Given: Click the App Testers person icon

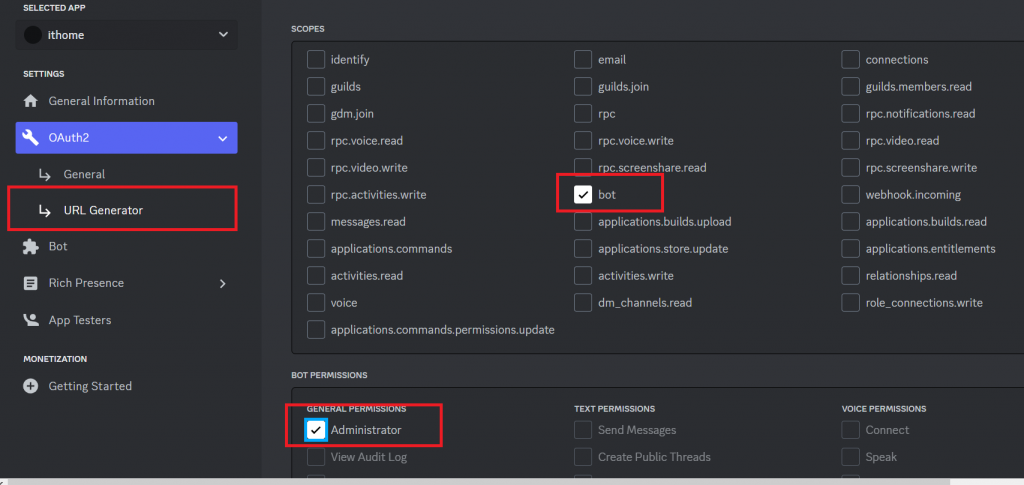Looking at the screenshot, I should pyautogui.click(x=31, y=320).
